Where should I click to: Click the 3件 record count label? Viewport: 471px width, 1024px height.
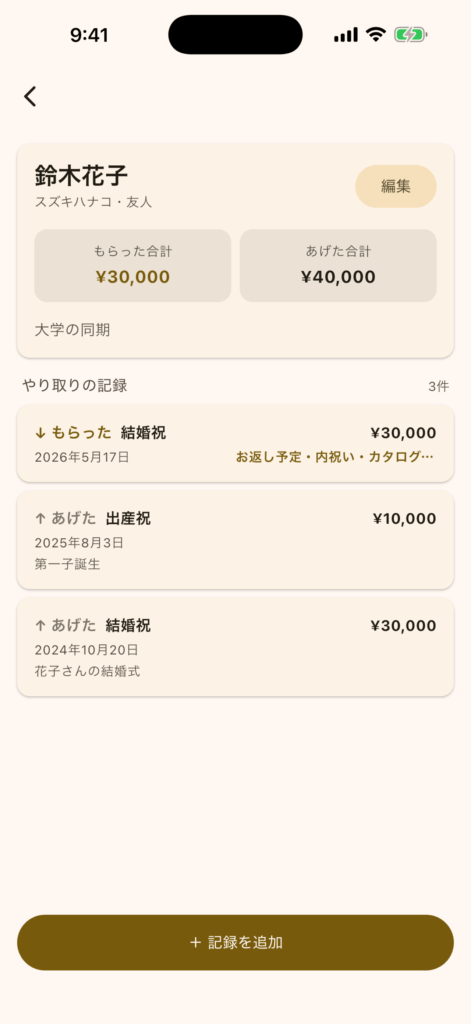438,387
